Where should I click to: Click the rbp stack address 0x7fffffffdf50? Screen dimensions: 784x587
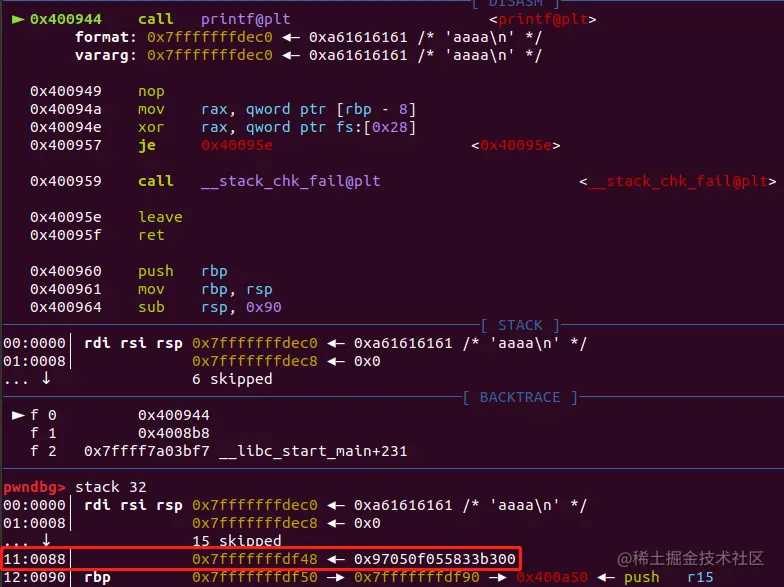(x=254, y=577)
